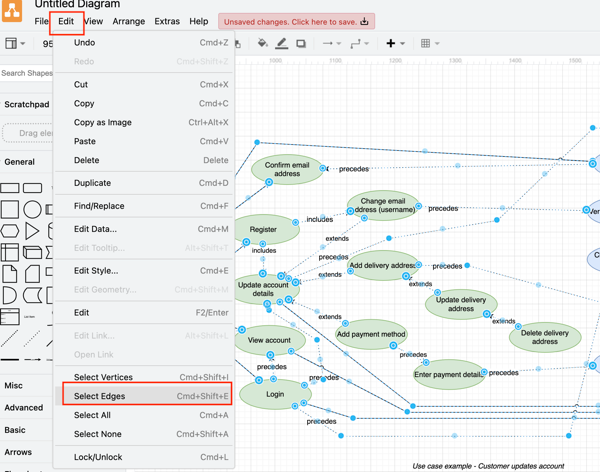The width and height of the screenshot is (600, 472).
Task: Choose Edit Style... menu entry
Action: point(144,271)
